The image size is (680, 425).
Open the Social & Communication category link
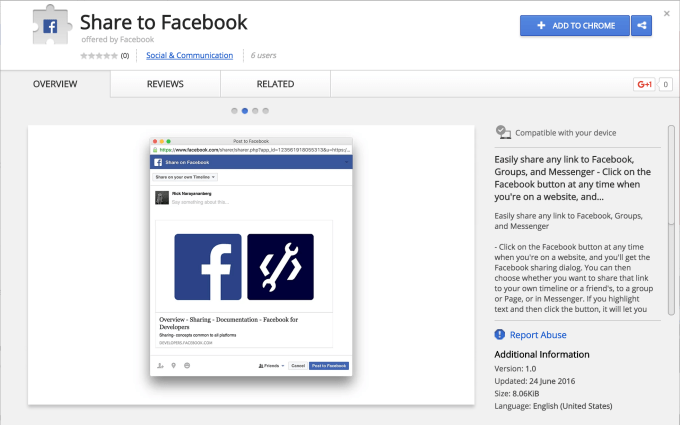[x=190, y=55]
